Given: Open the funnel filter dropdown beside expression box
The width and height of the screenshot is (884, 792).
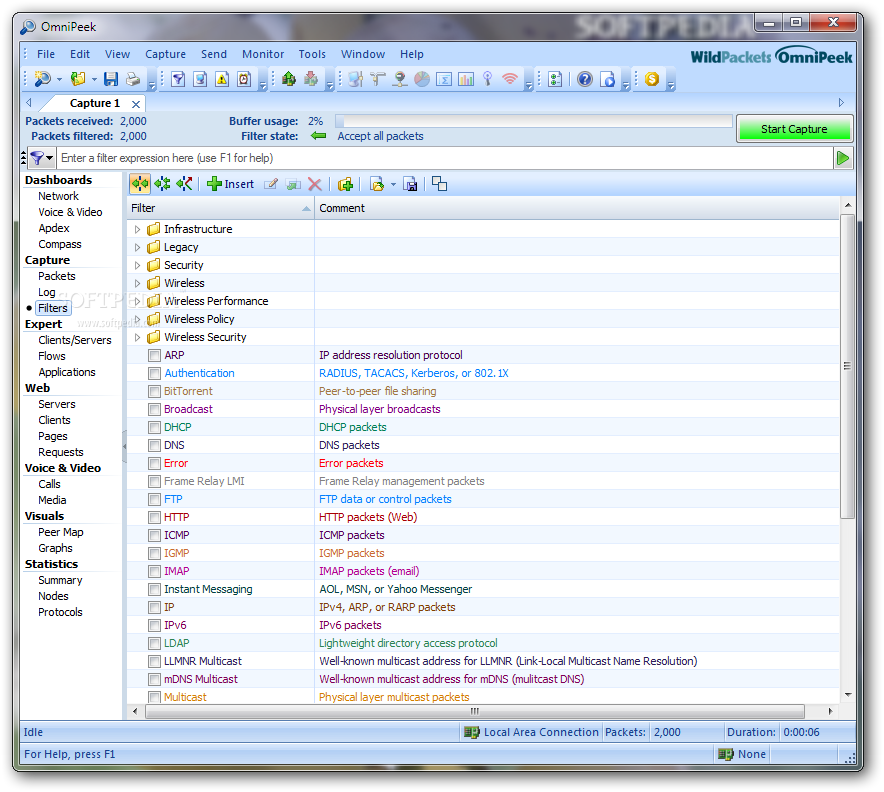Looking at the screenshot, I should [x=41, y=158].
